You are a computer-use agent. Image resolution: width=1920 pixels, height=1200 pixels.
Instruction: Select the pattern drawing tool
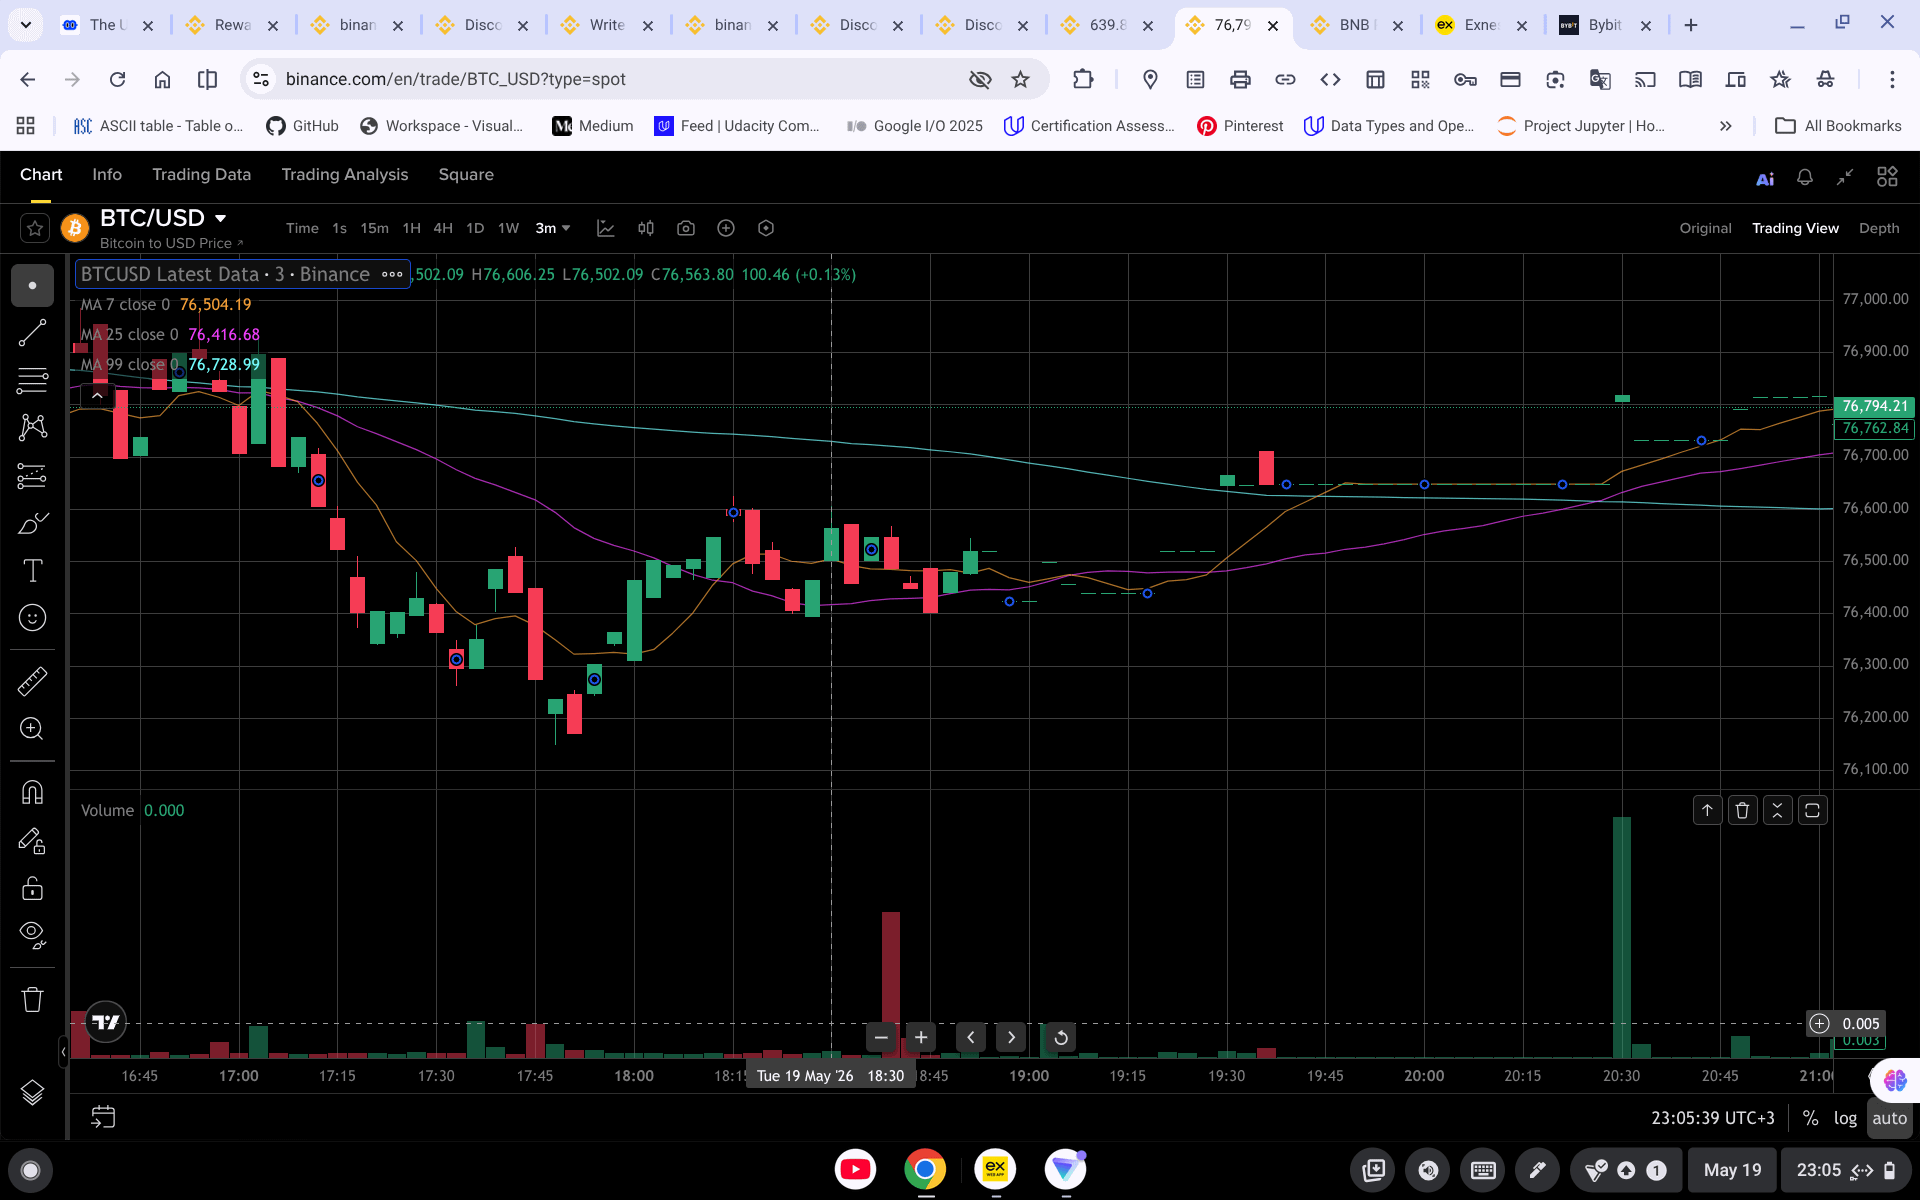(32, 428)
